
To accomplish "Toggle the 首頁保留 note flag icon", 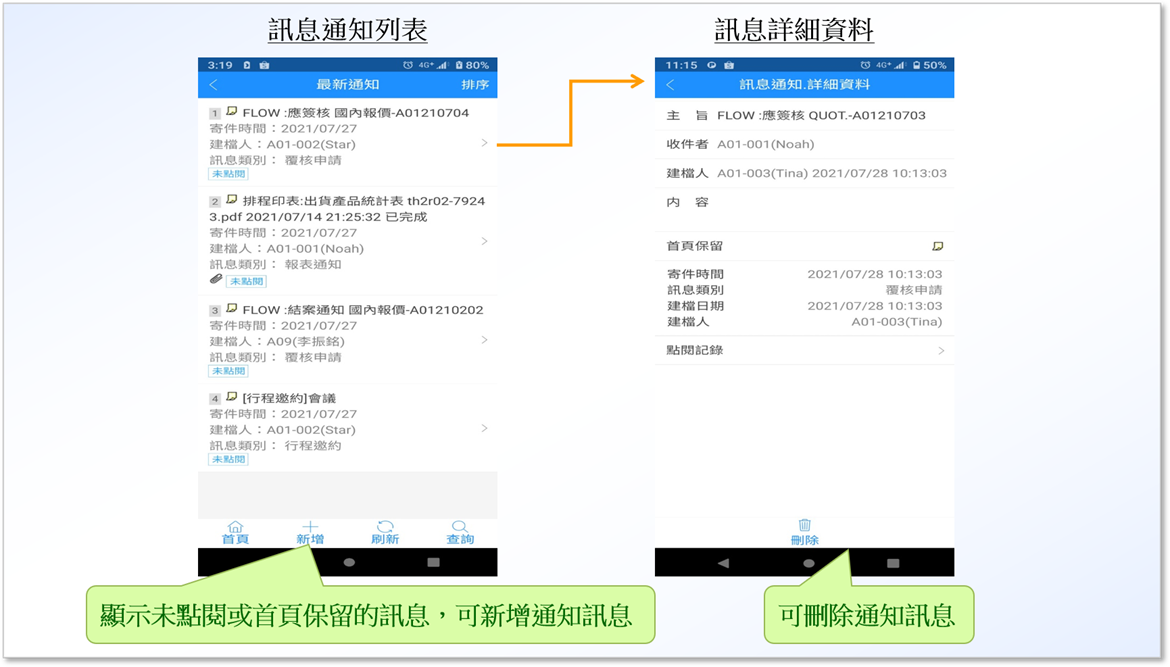I will point(937,246).
